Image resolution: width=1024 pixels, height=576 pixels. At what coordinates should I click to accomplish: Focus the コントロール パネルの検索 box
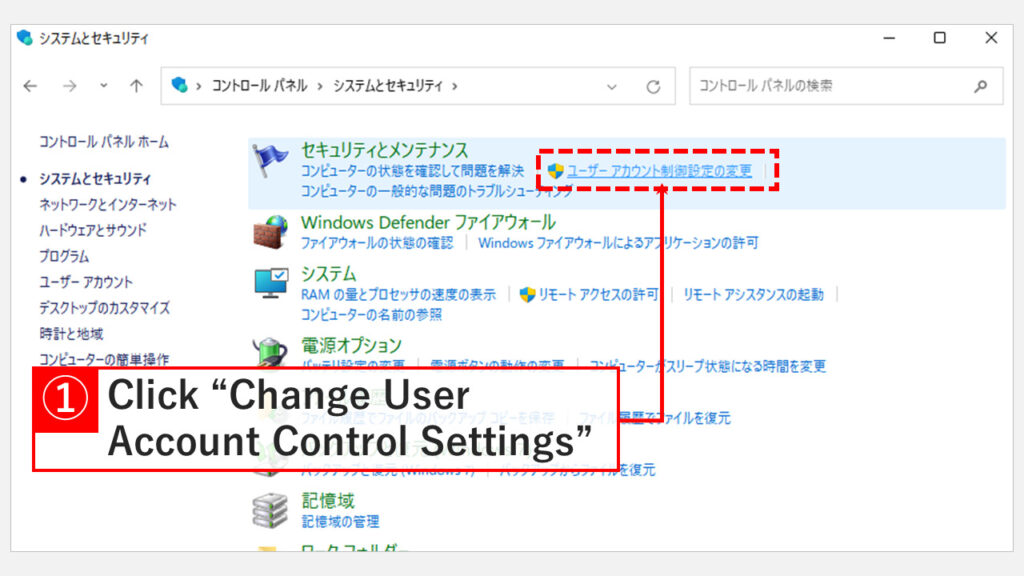click(x=846, y=86)
